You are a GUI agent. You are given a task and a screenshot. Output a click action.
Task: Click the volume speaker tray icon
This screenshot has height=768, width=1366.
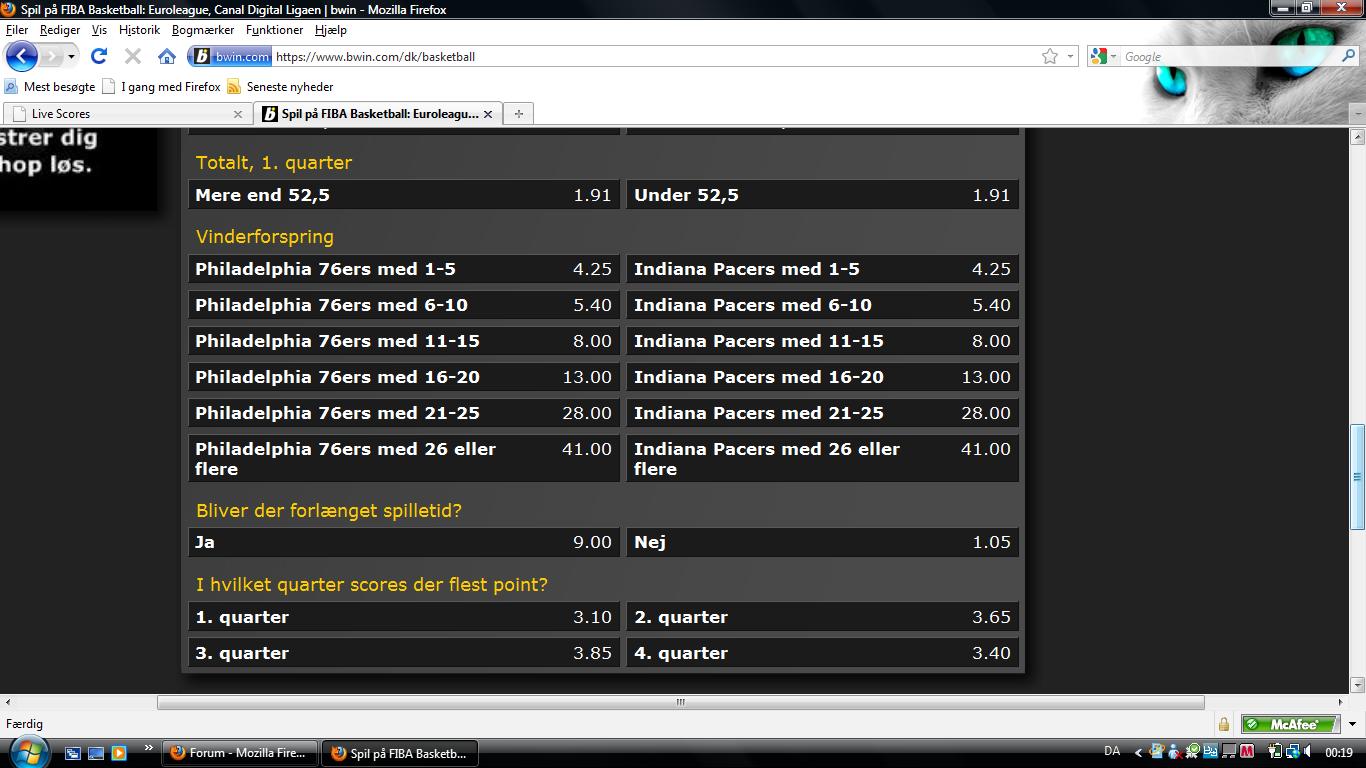click(x=1308, y=752)
